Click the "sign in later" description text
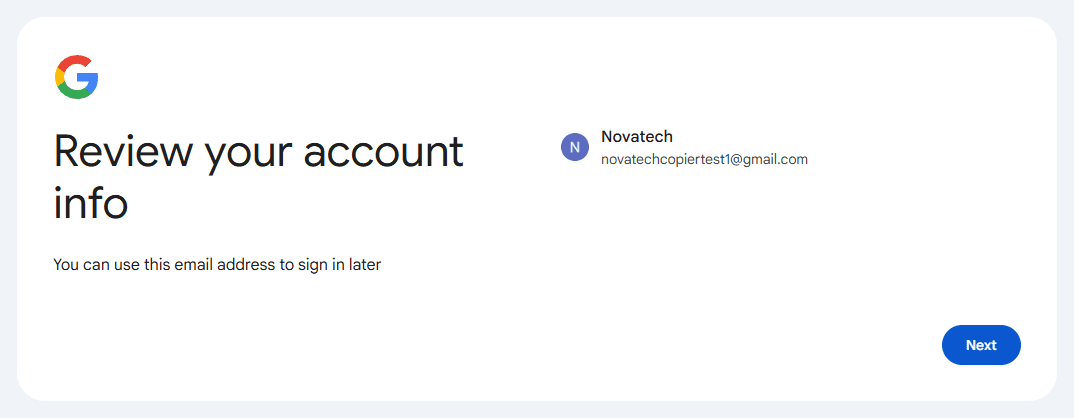 [x=339, y=265]
